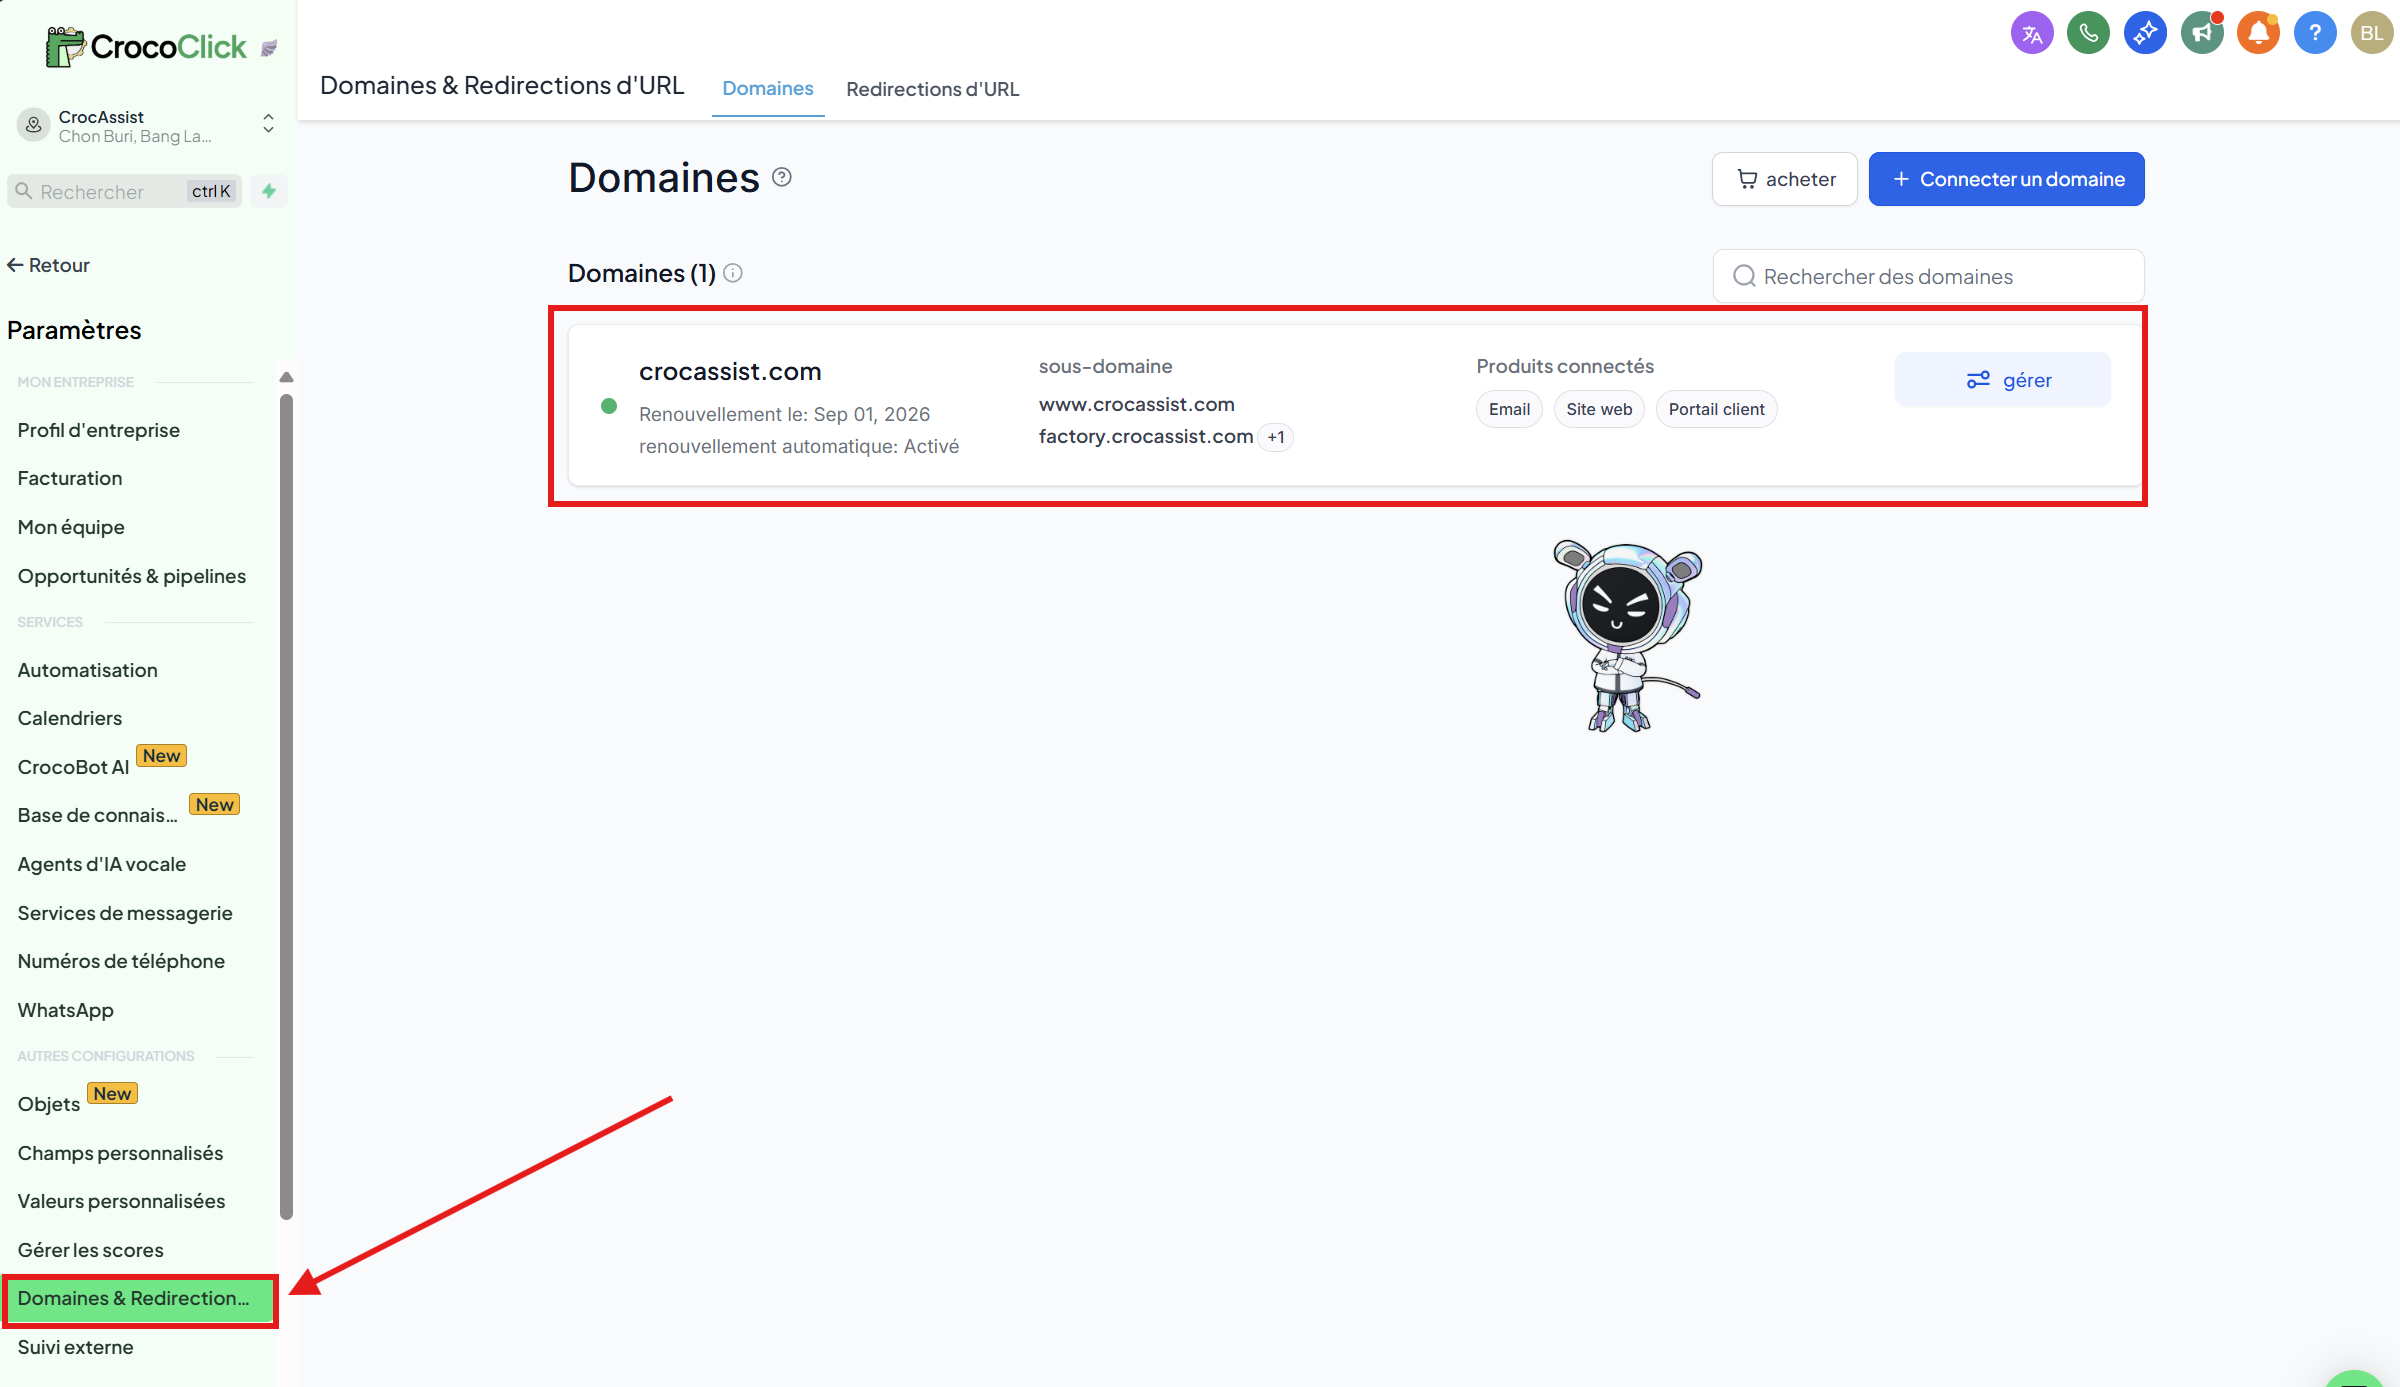Open Automatisation in settings sidebar
The height and width of the screenshot is (1387, 2400).
pyautogui.click(x=88, y=670)
